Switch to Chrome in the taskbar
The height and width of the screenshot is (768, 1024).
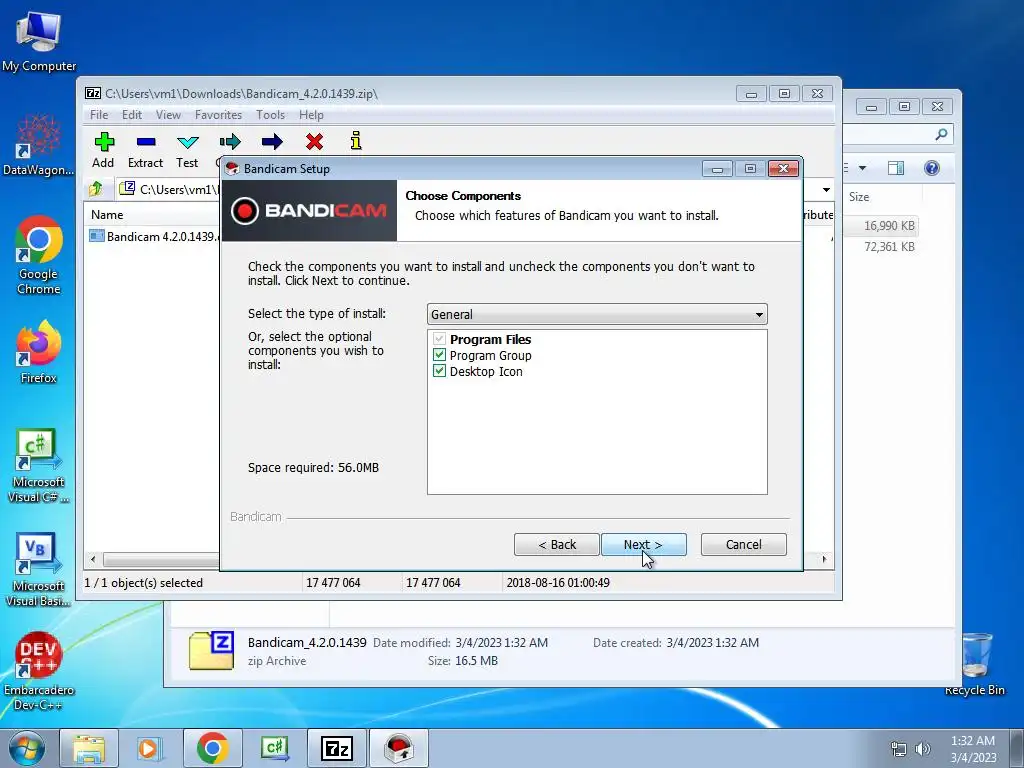pos(212,748)
